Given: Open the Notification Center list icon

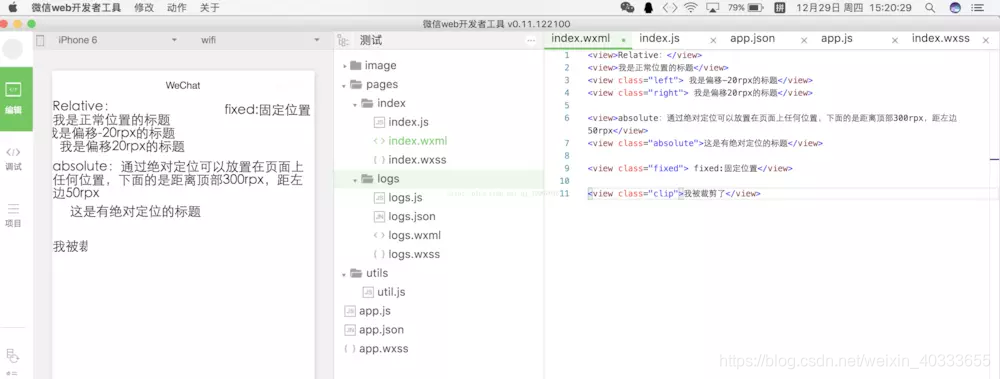Looking at the screenshot, I should point(978,8).
